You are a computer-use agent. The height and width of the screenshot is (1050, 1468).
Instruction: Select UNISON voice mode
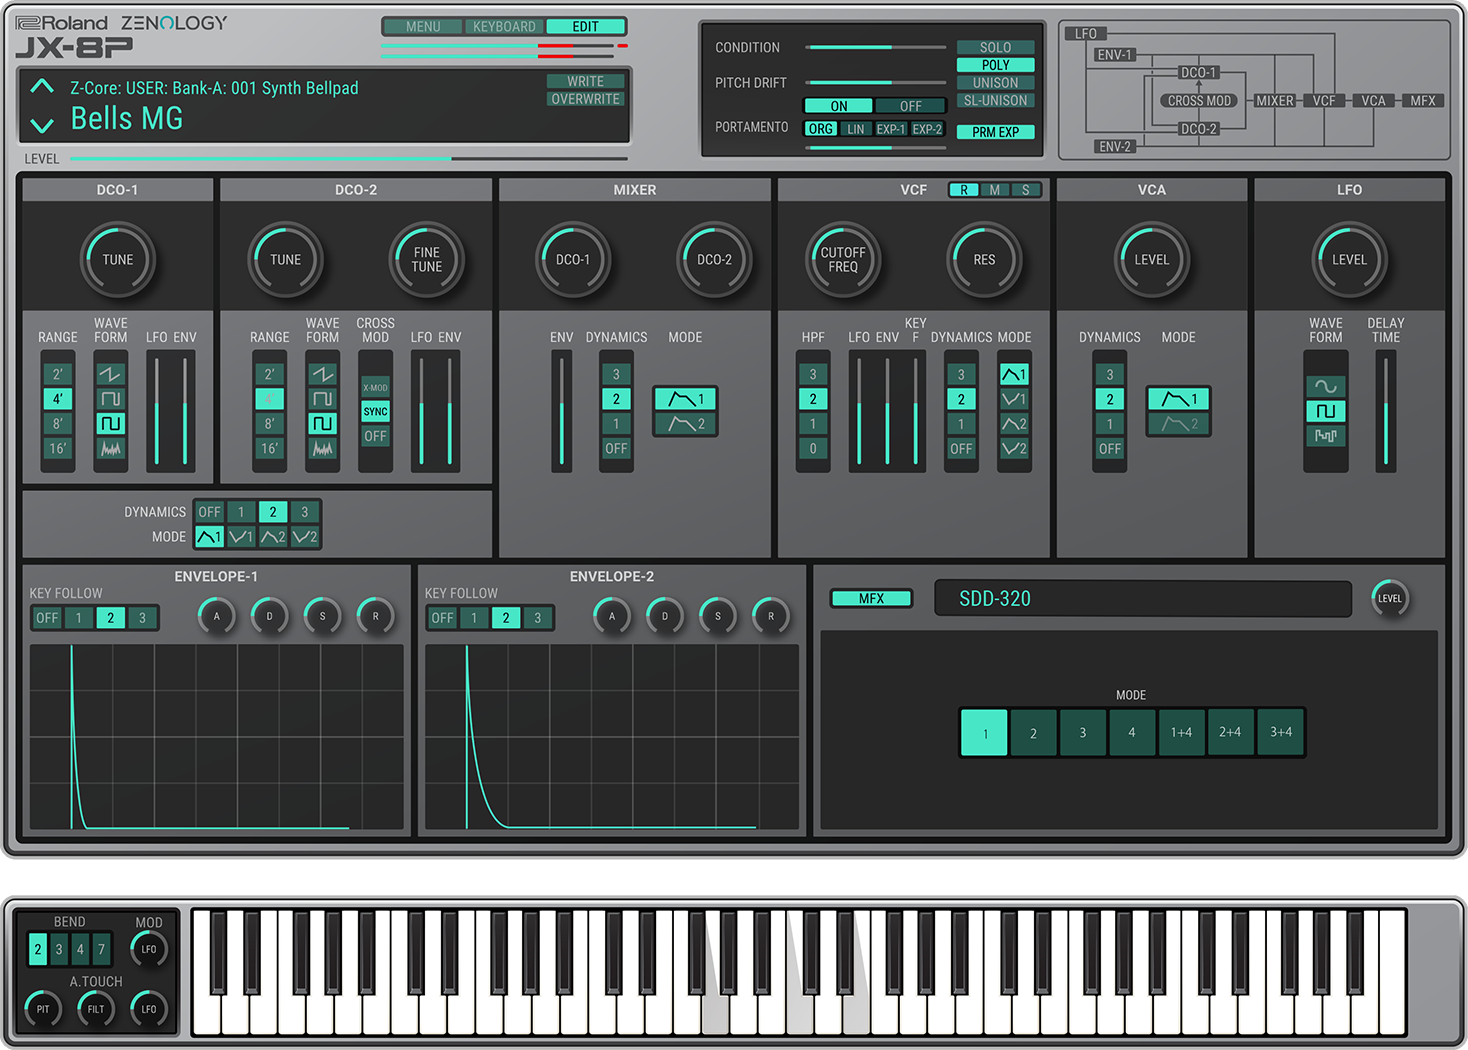[x=994, y=82]
